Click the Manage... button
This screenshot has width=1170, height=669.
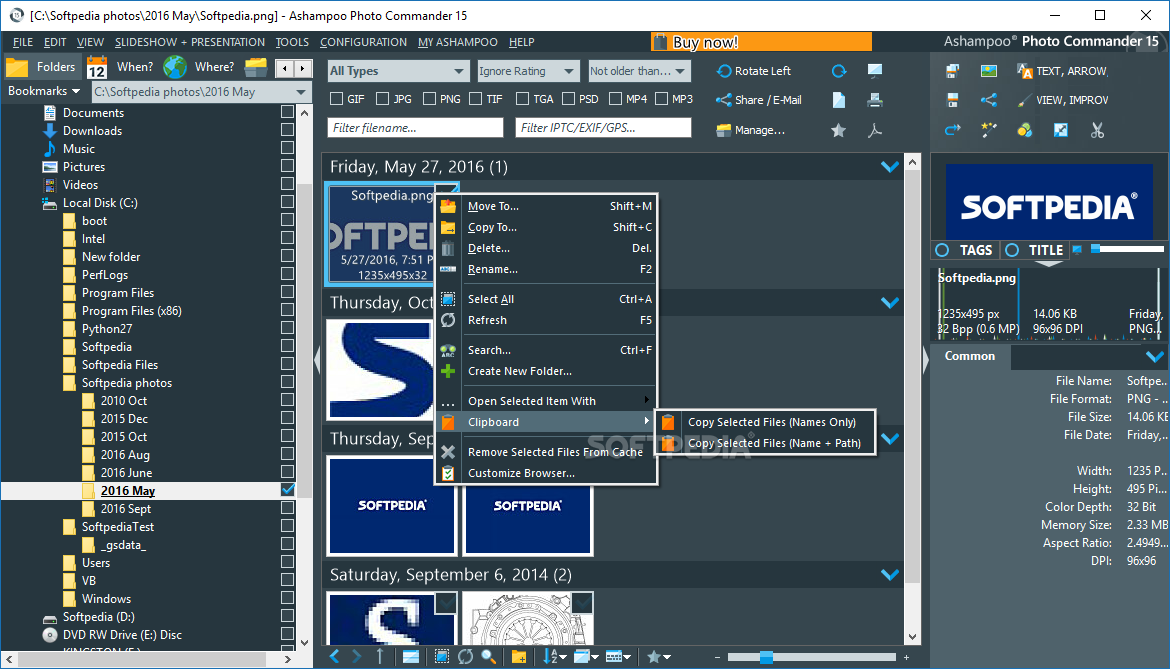pyautogui.click(x=751, y=130)
